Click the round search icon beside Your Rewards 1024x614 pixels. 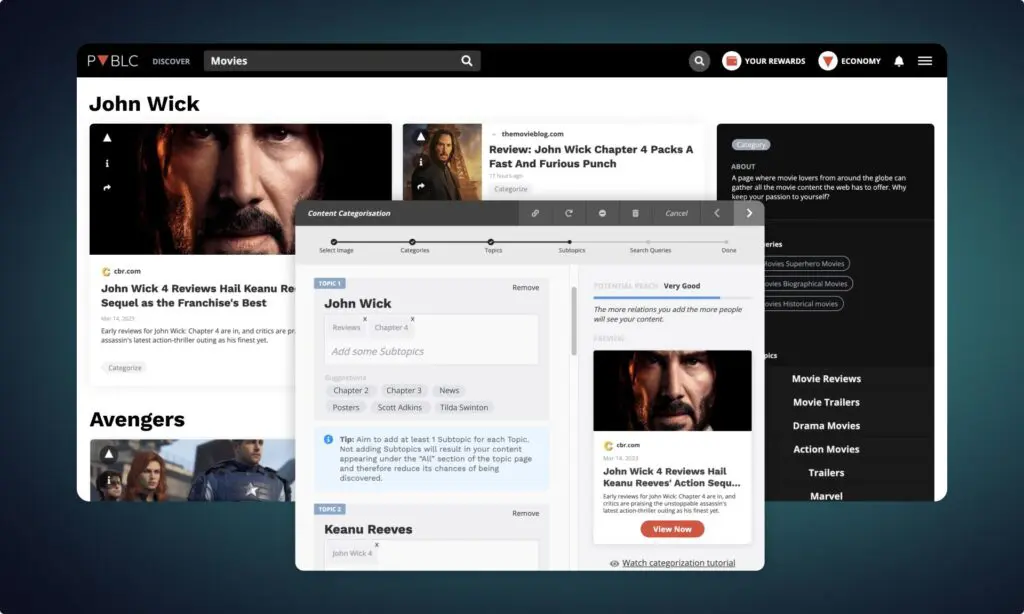click(699, 61)
